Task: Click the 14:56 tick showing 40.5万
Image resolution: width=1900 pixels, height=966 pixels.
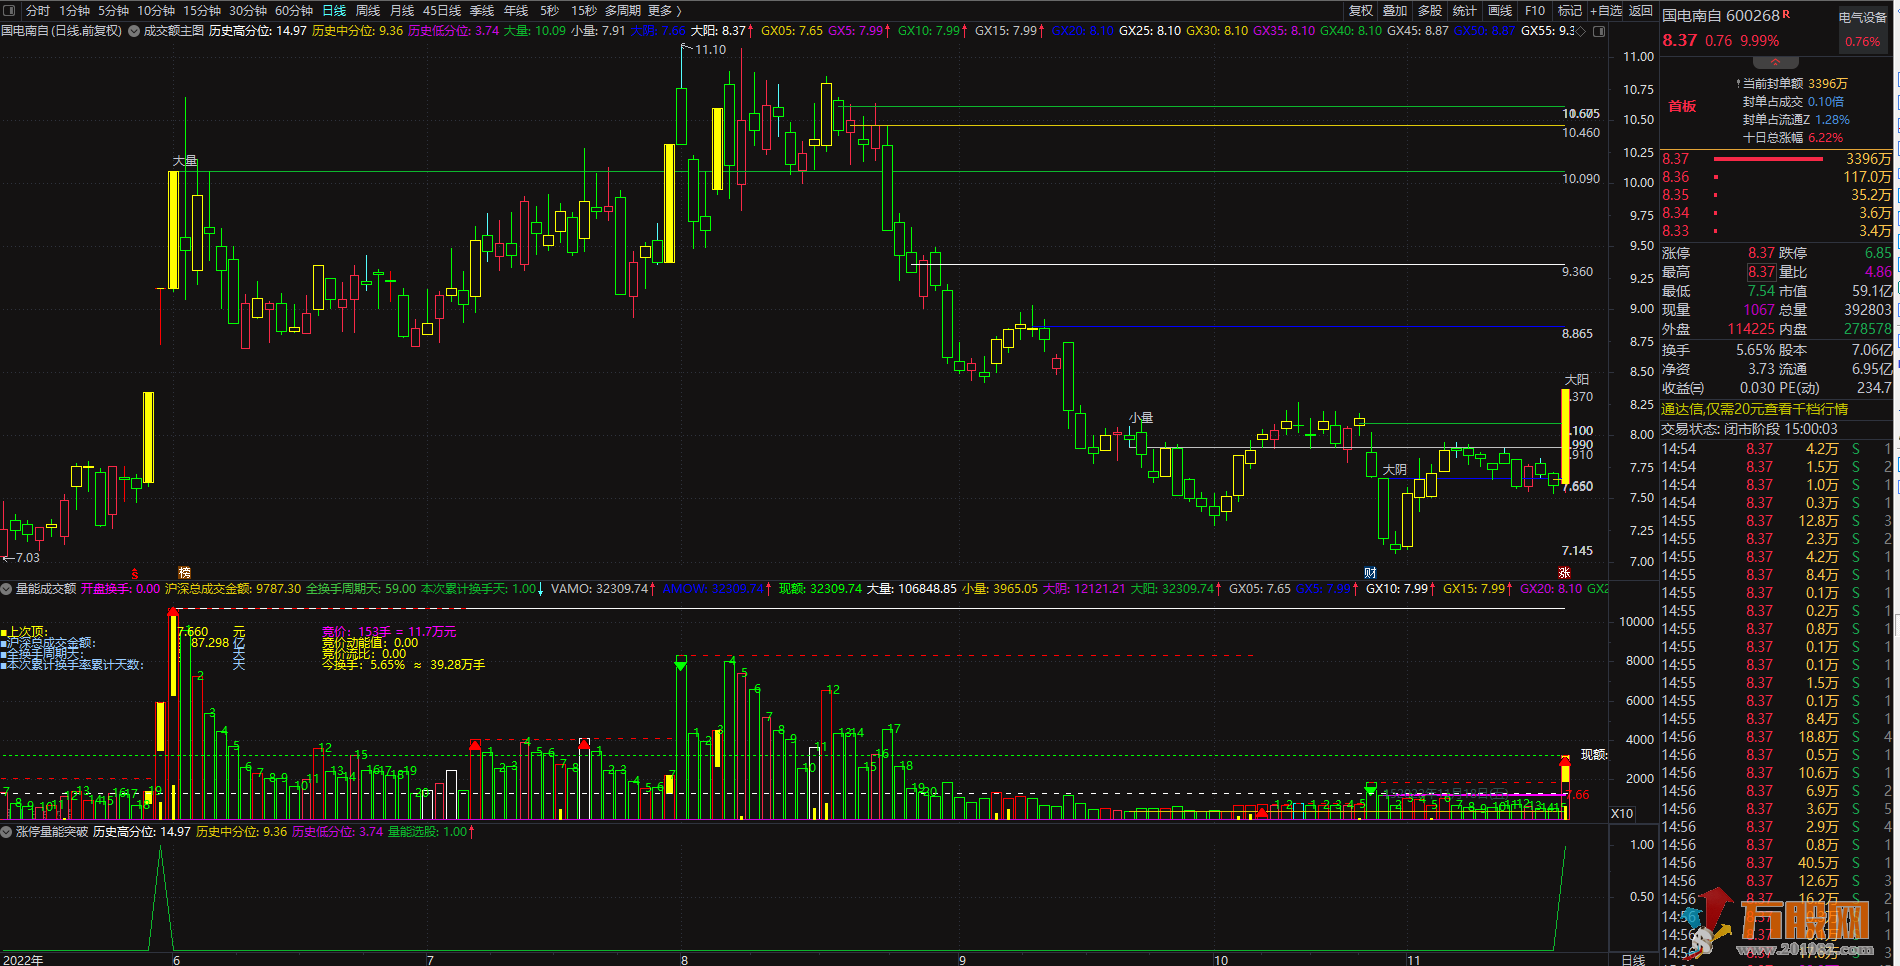Action: tap(1776, 863)
